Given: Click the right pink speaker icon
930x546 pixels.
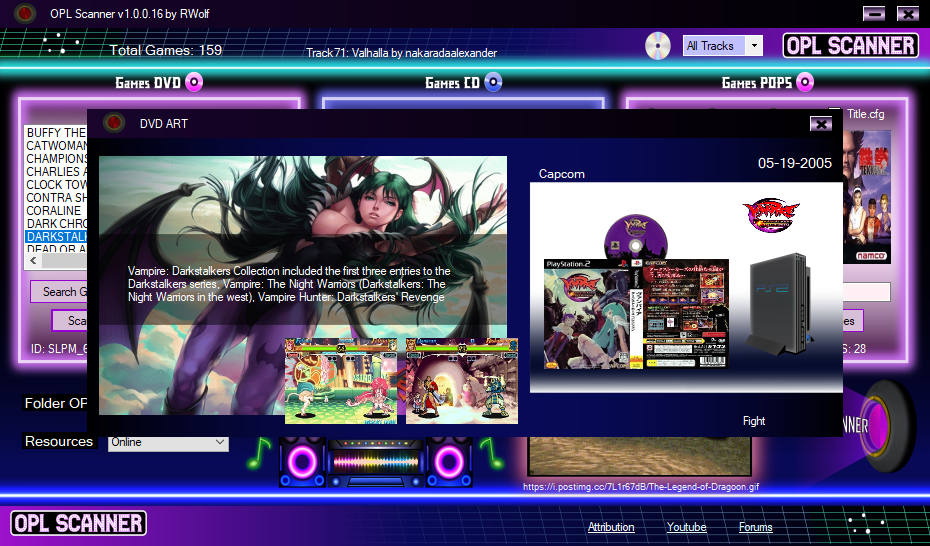Looking at the screenshot, I should pyautogui.click(x=449, y=462).
